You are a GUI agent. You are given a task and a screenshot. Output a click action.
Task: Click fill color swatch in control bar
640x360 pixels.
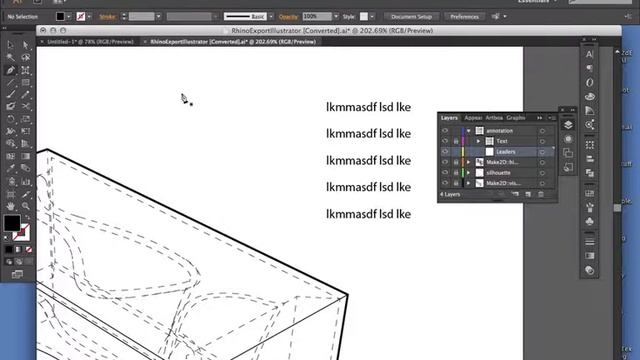click(60, 17)
